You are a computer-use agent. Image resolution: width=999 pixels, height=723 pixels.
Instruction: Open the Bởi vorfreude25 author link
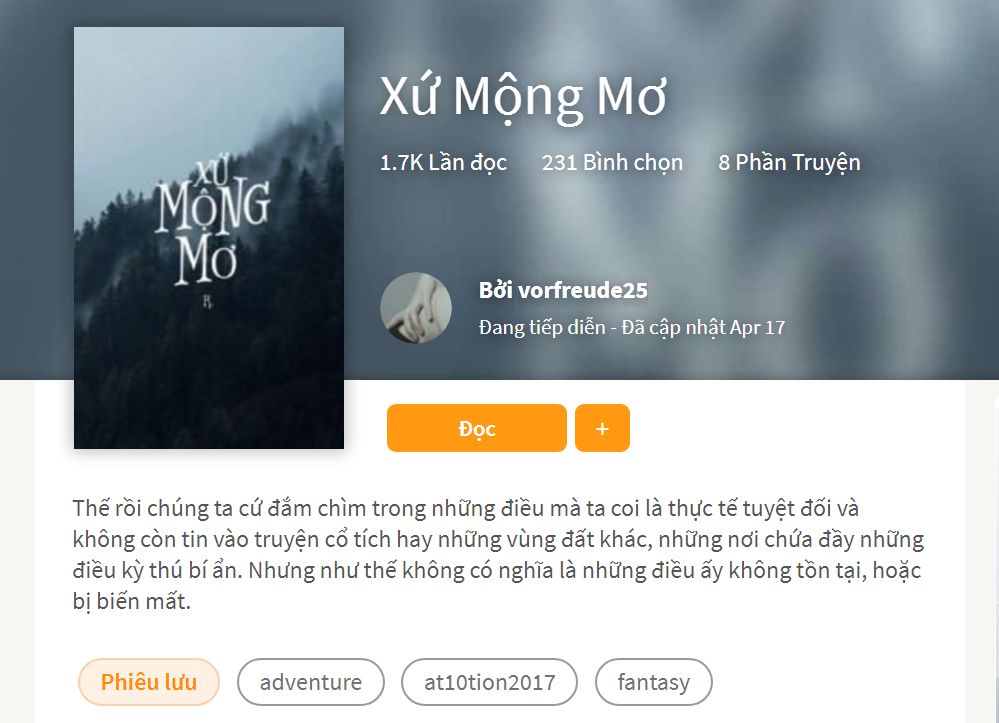pyautogui.click(x=563, y=290)
